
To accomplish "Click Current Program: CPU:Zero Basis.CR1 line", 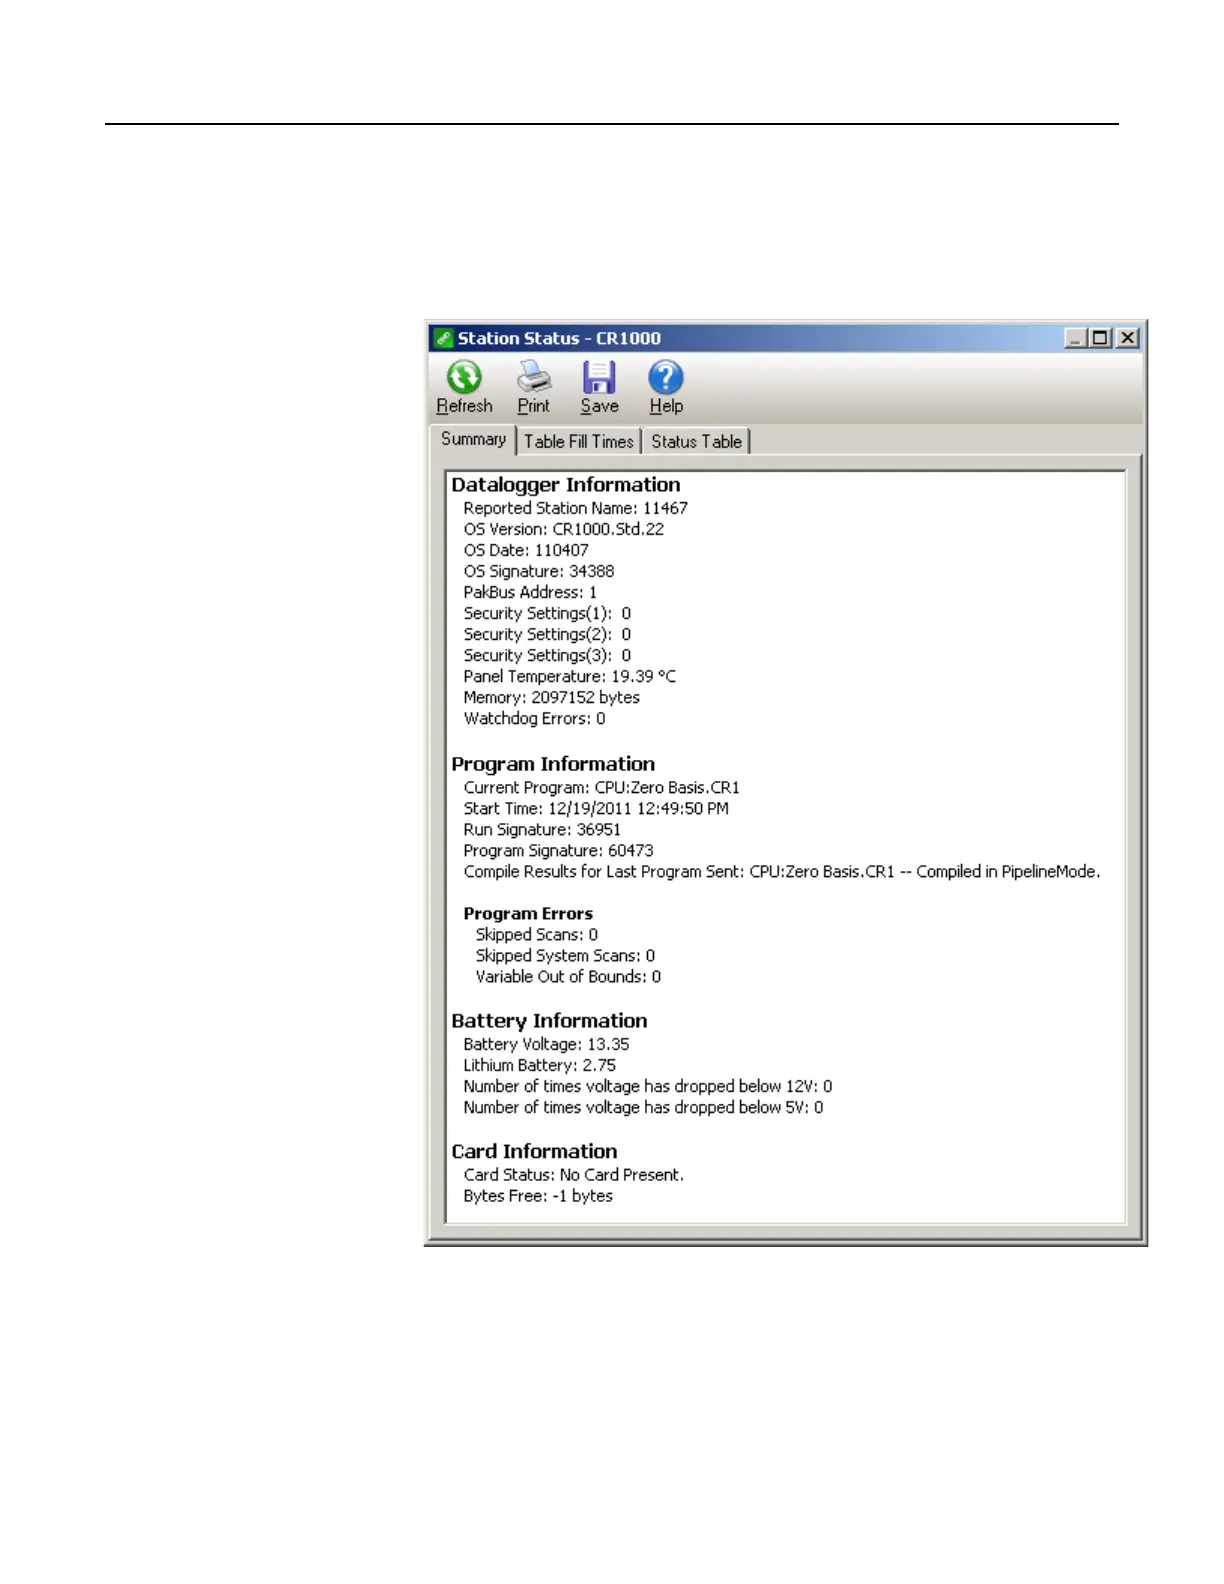I will [601, 787].
